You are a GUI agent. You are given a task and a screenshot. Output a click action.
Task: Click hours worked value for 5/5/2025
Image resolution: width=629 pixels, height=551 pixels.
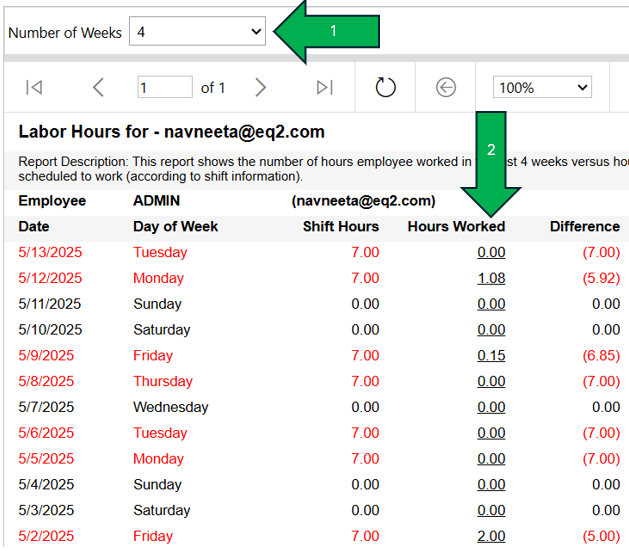[490, 459]
